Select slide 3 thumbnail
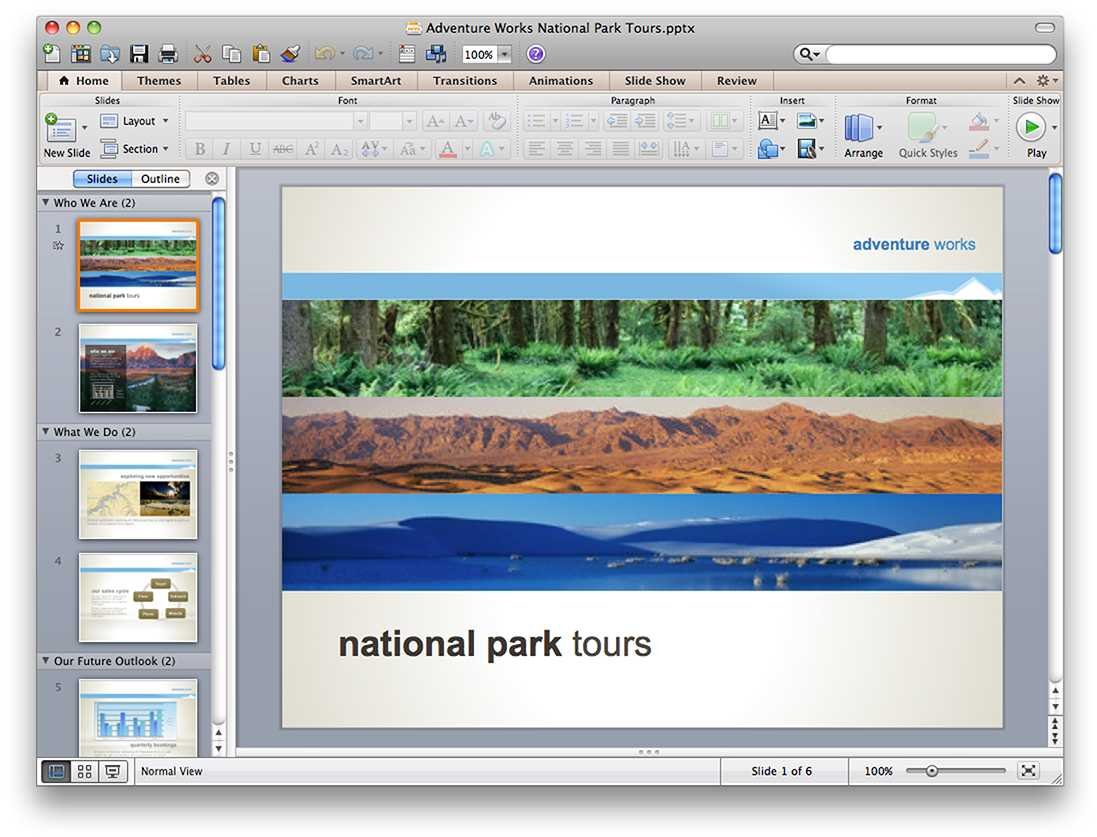The image size is (1097, 837). (138, 494)
